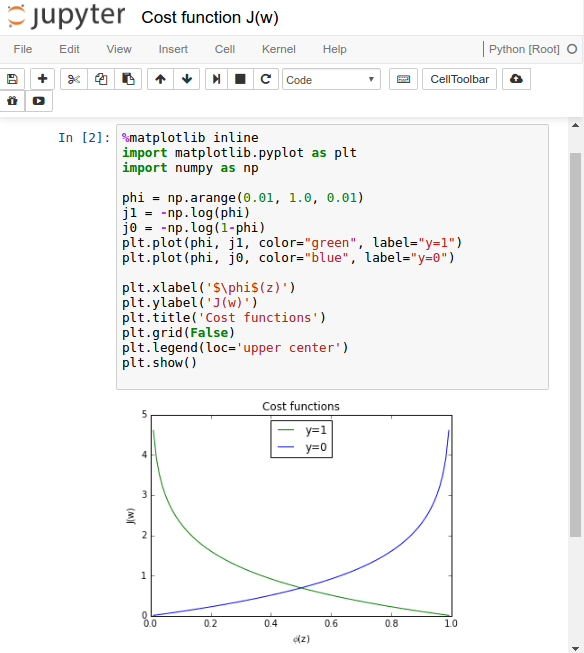Open command palette keyboard icon

click(403, 79)
